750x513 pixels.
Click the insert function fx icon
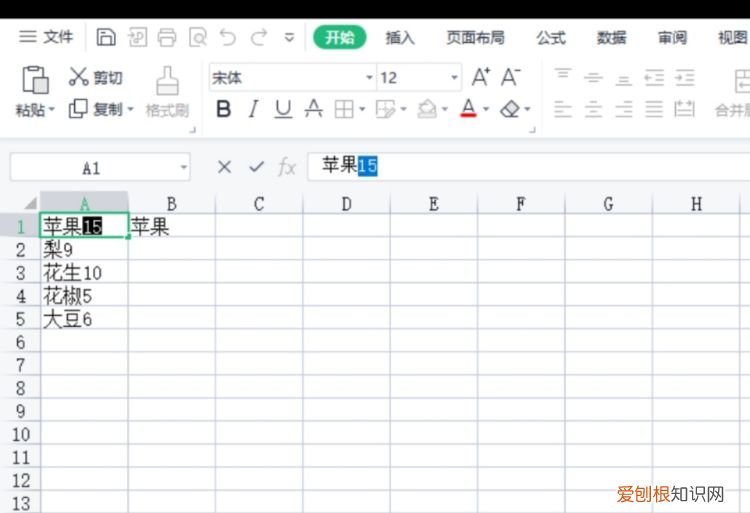click(x=287, y=167)
